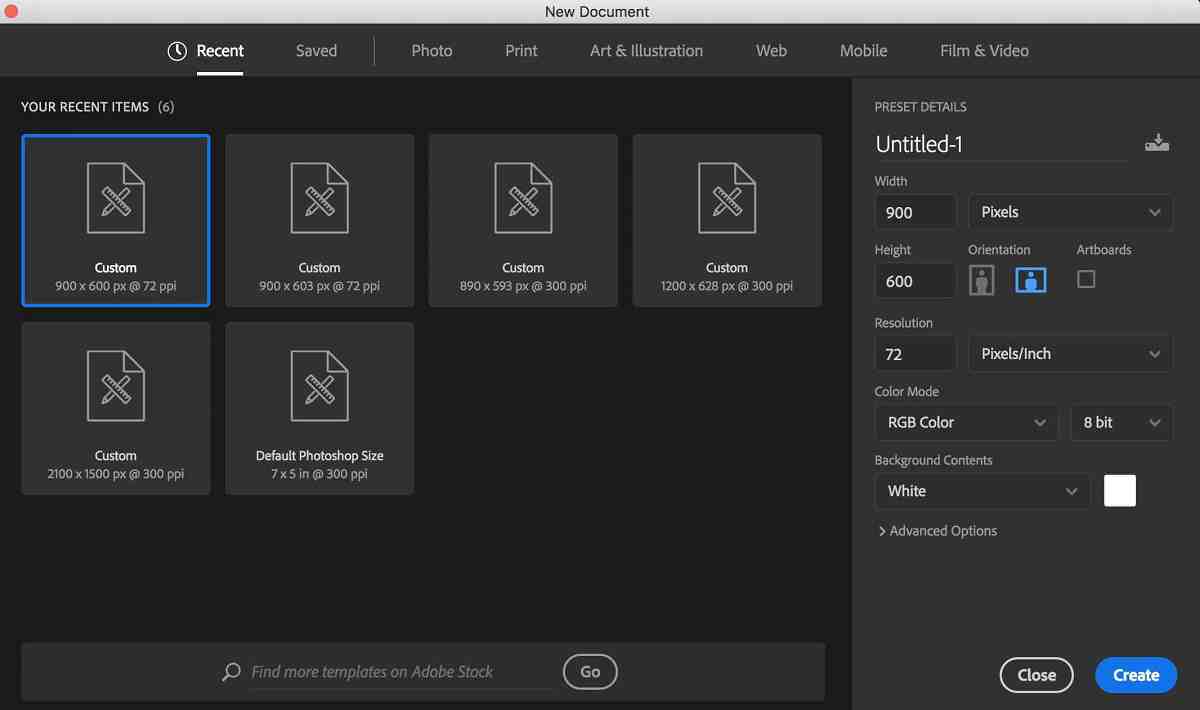Select portrait orientation icon
The height and width of the screenshot is (710, 1200).
982,281
